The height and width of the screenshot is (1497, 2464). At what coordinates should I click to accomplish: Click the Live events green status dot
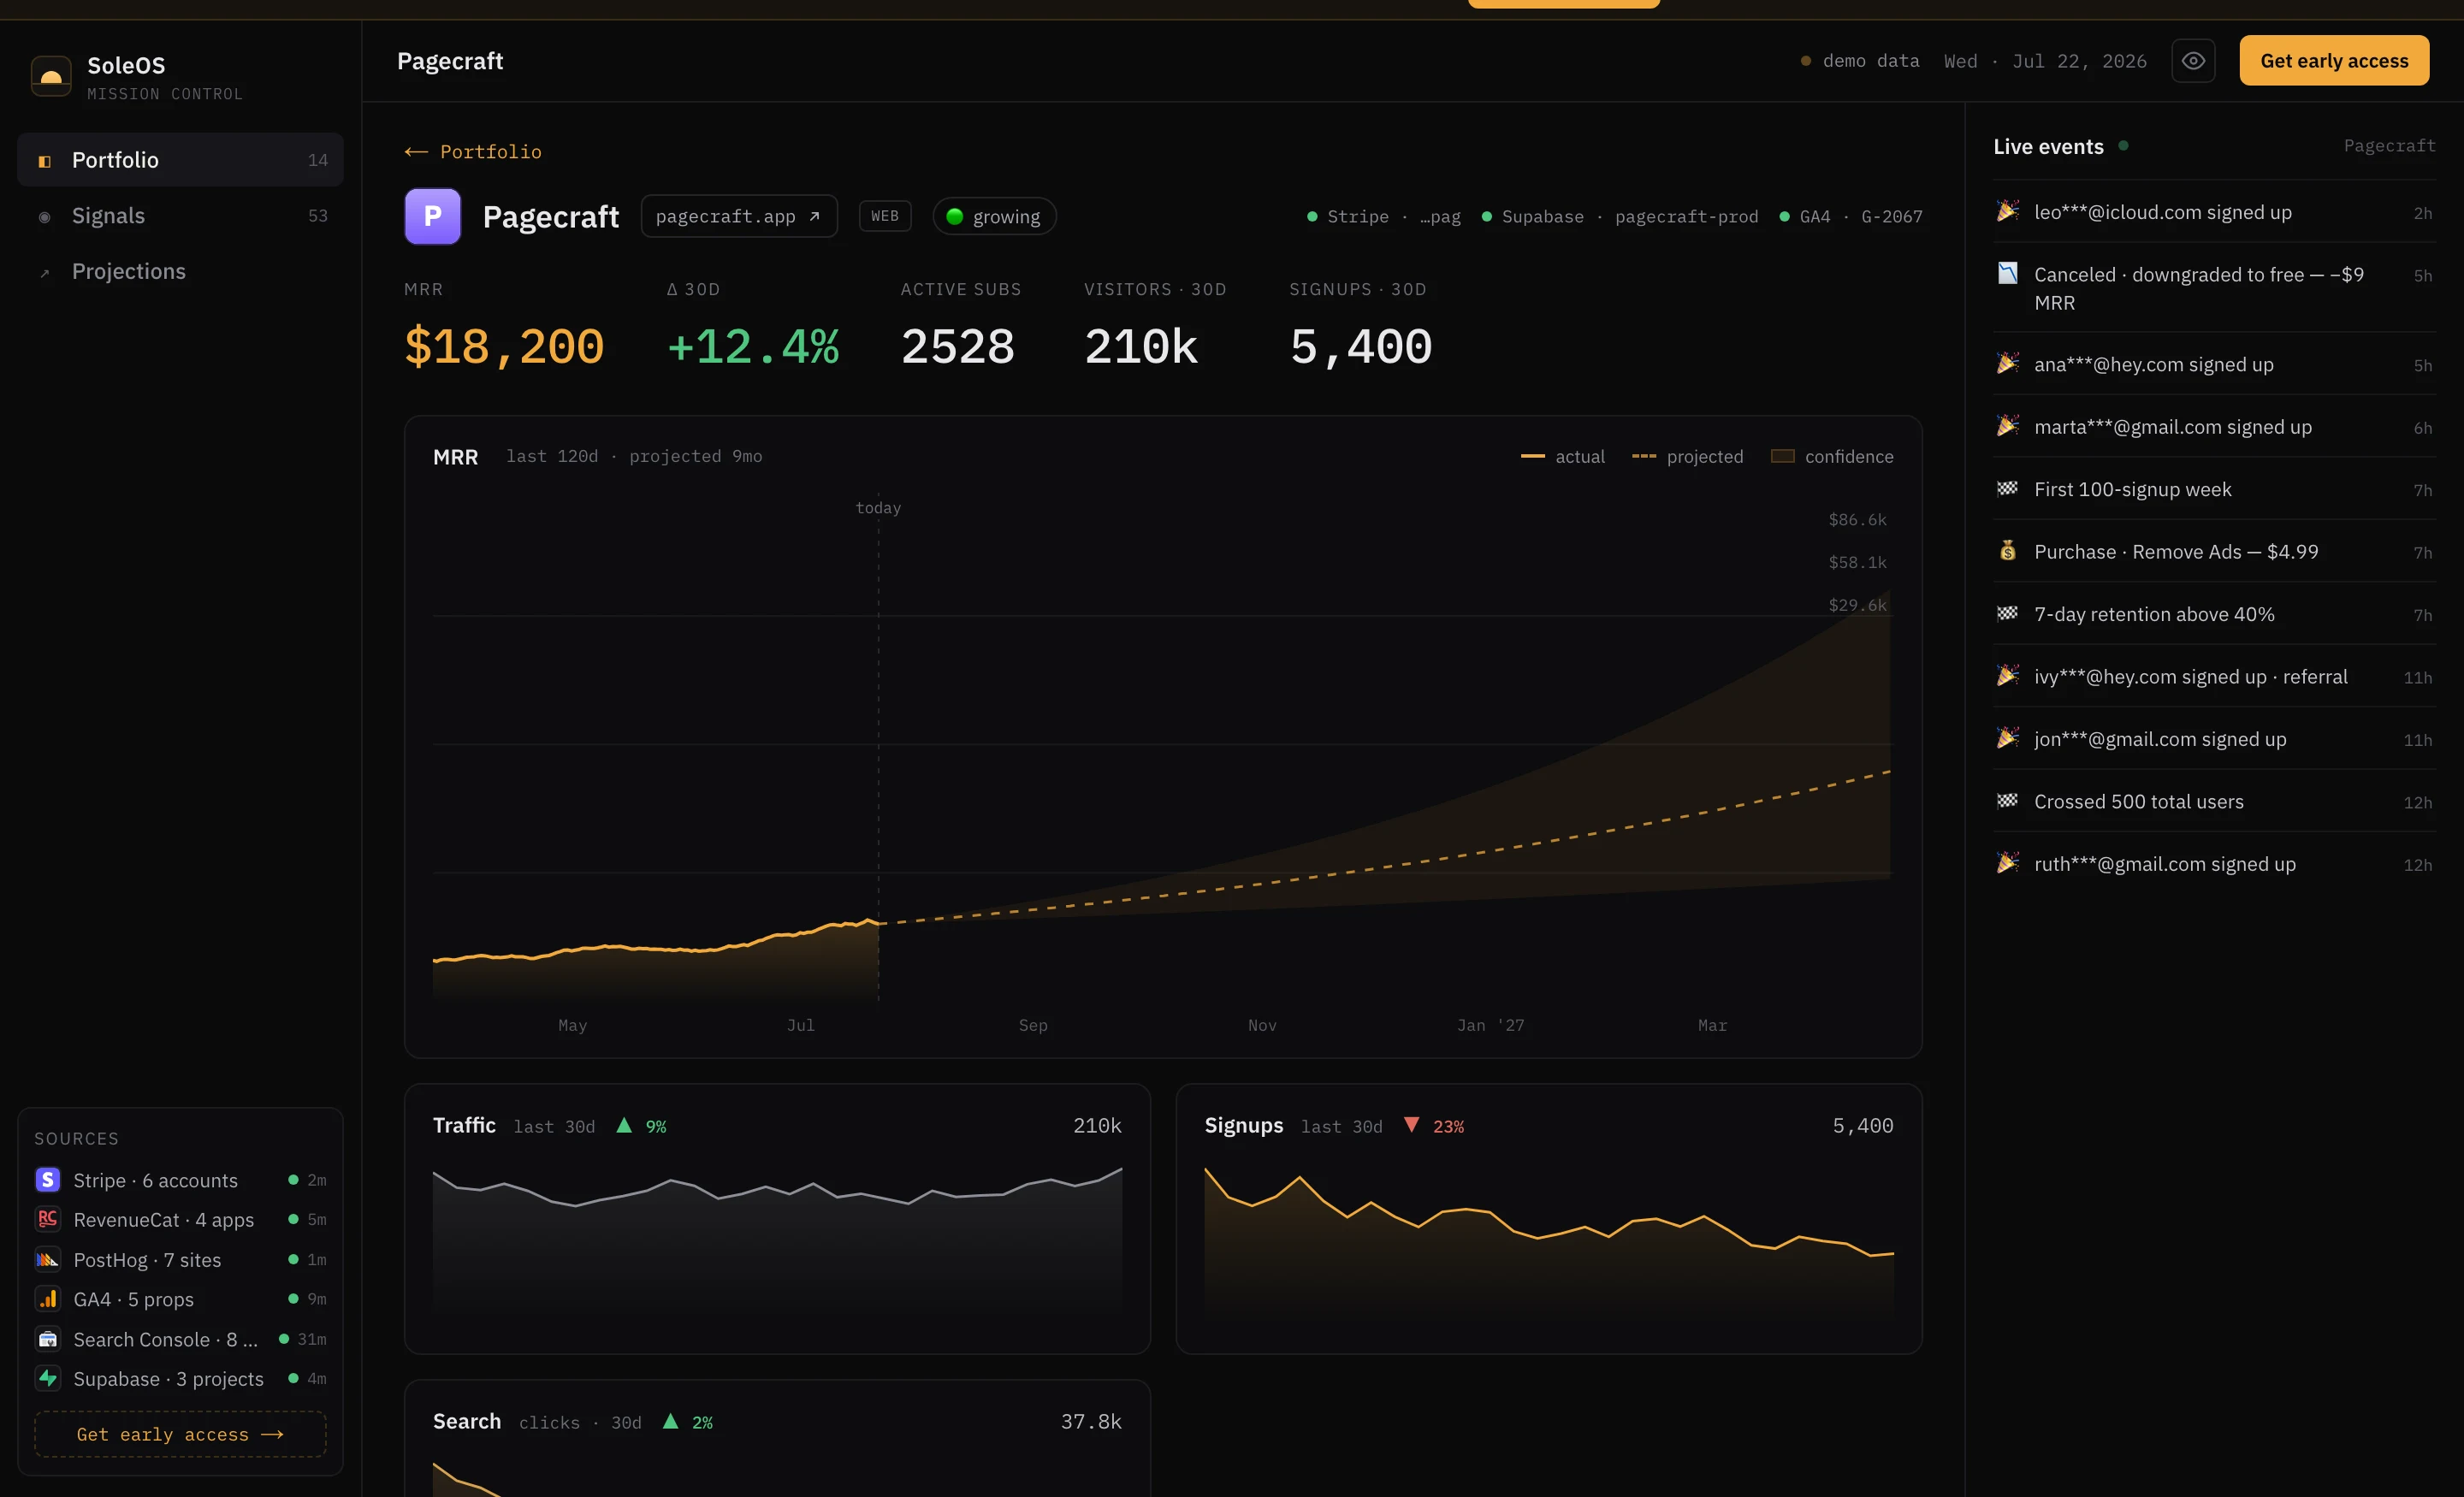2123,146
